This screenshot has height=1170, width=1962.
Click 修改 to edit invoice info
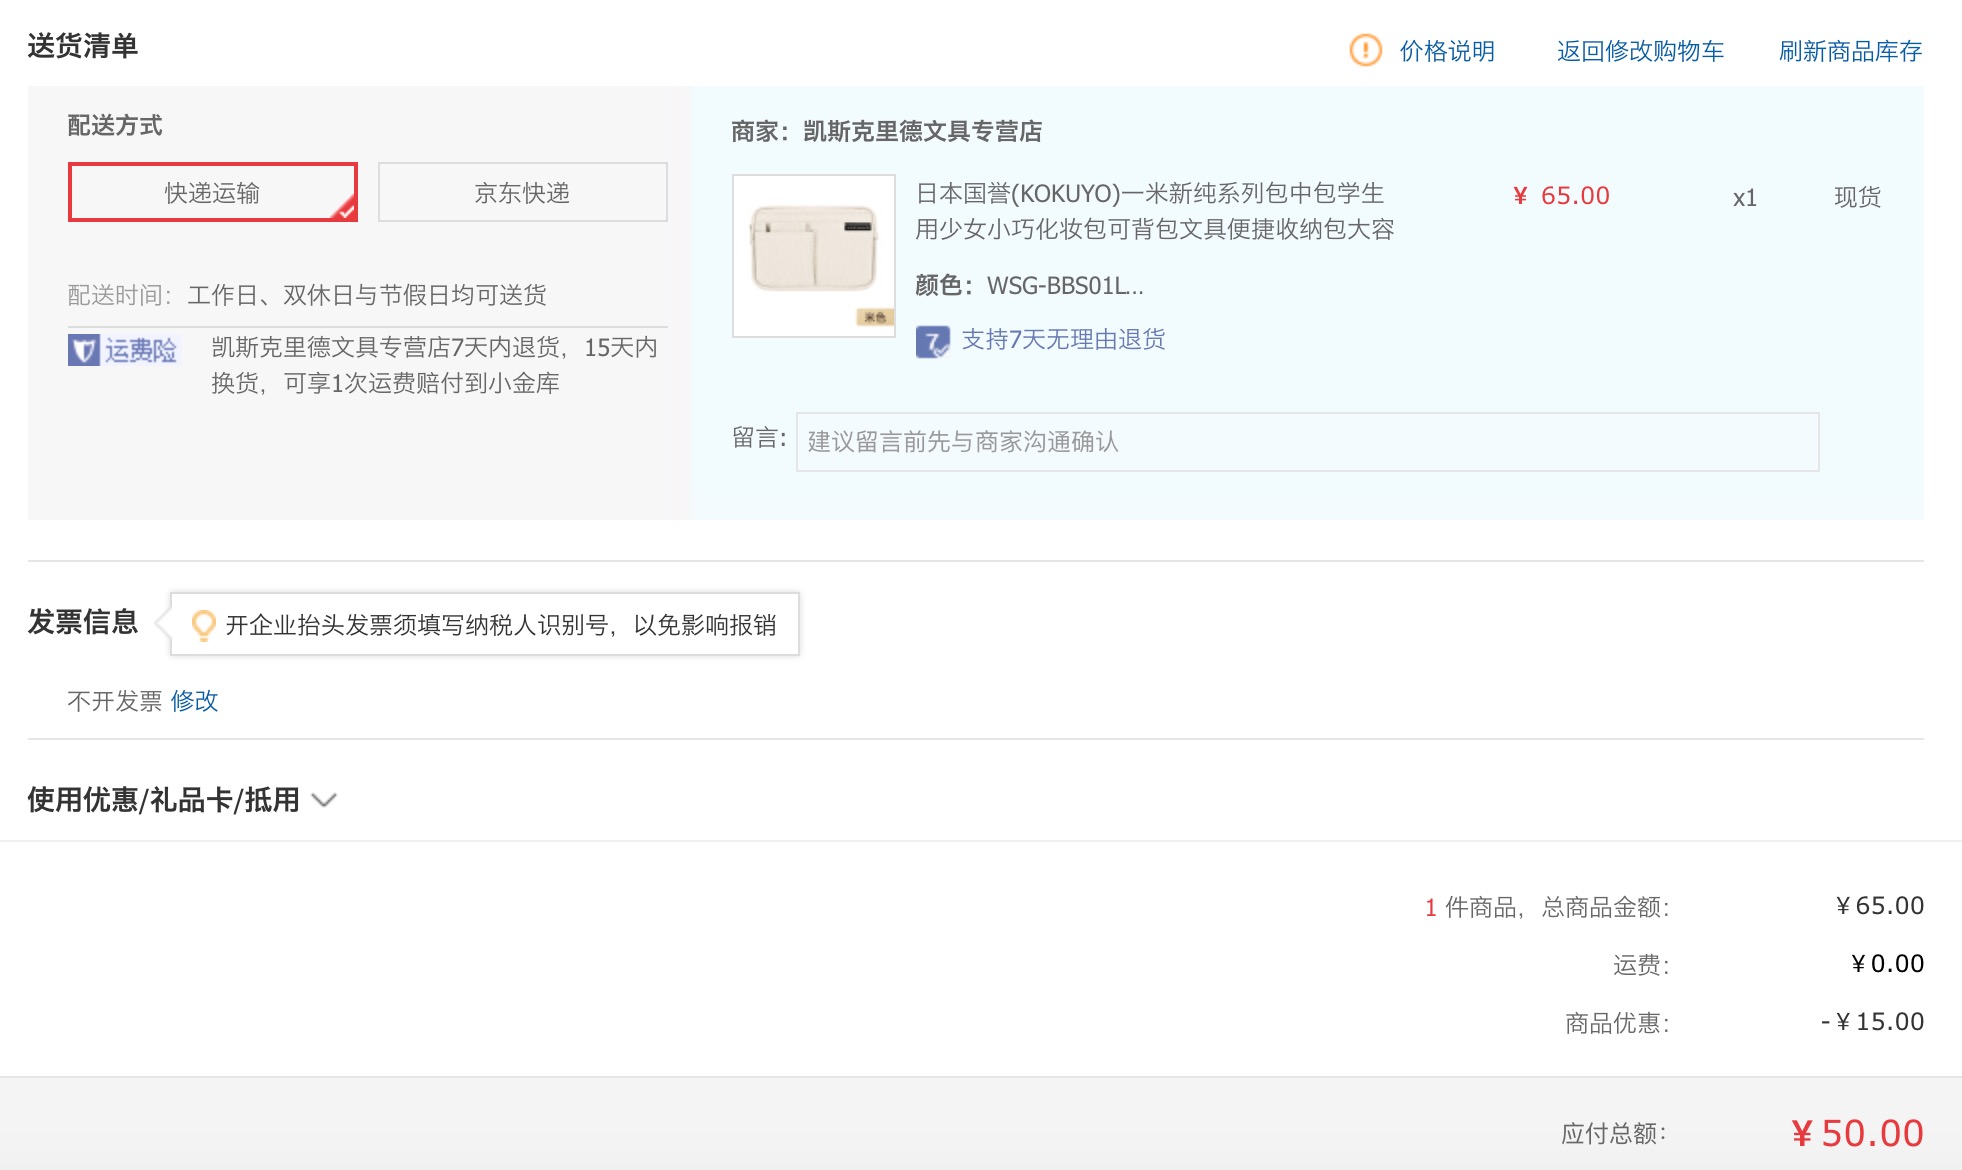point(194,701)
